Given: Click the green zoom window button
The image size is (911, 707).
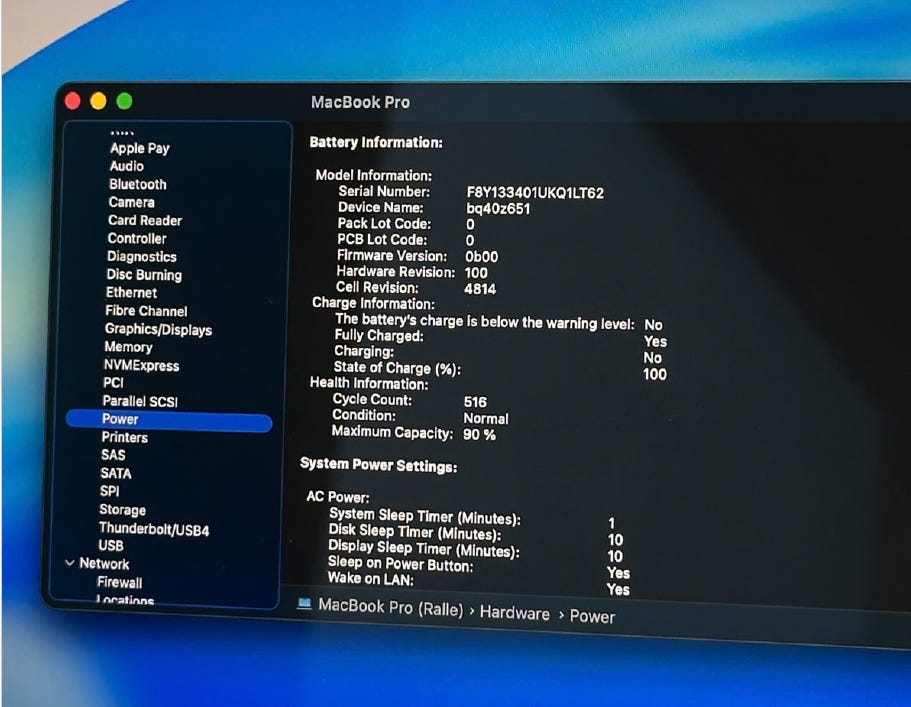Looking at the screenshot, I should tap(124, 101).
